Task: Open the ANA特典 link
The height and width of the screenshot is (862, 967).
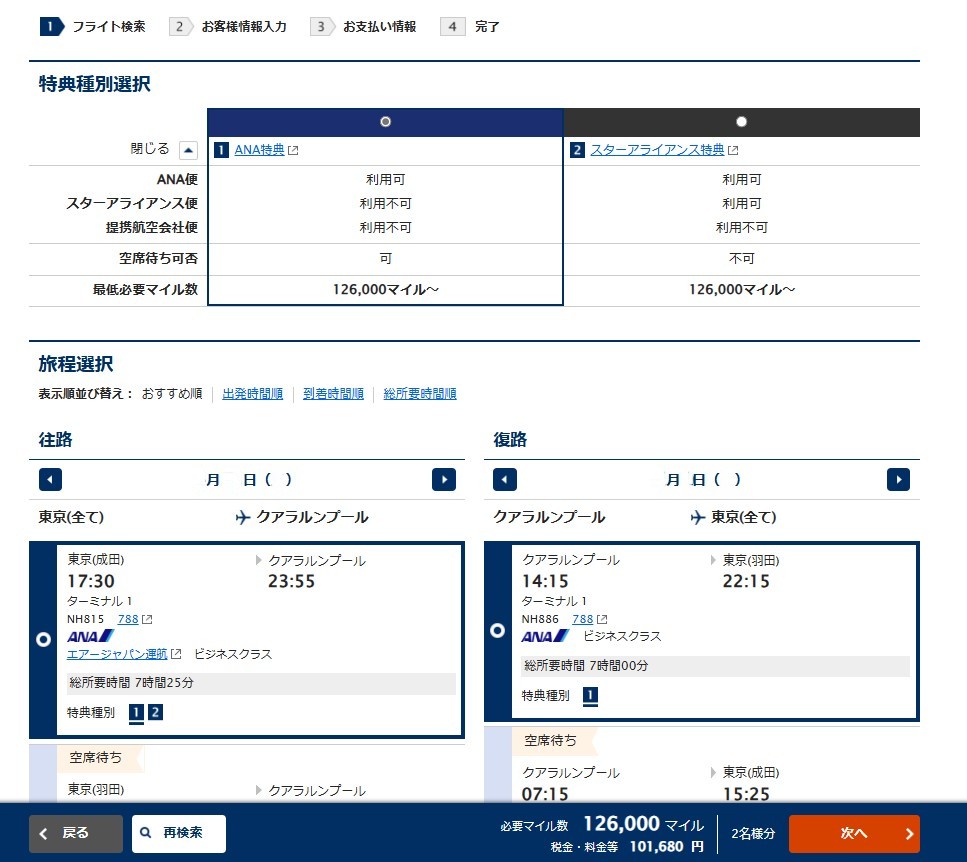Action: click(x=259, y=150)
